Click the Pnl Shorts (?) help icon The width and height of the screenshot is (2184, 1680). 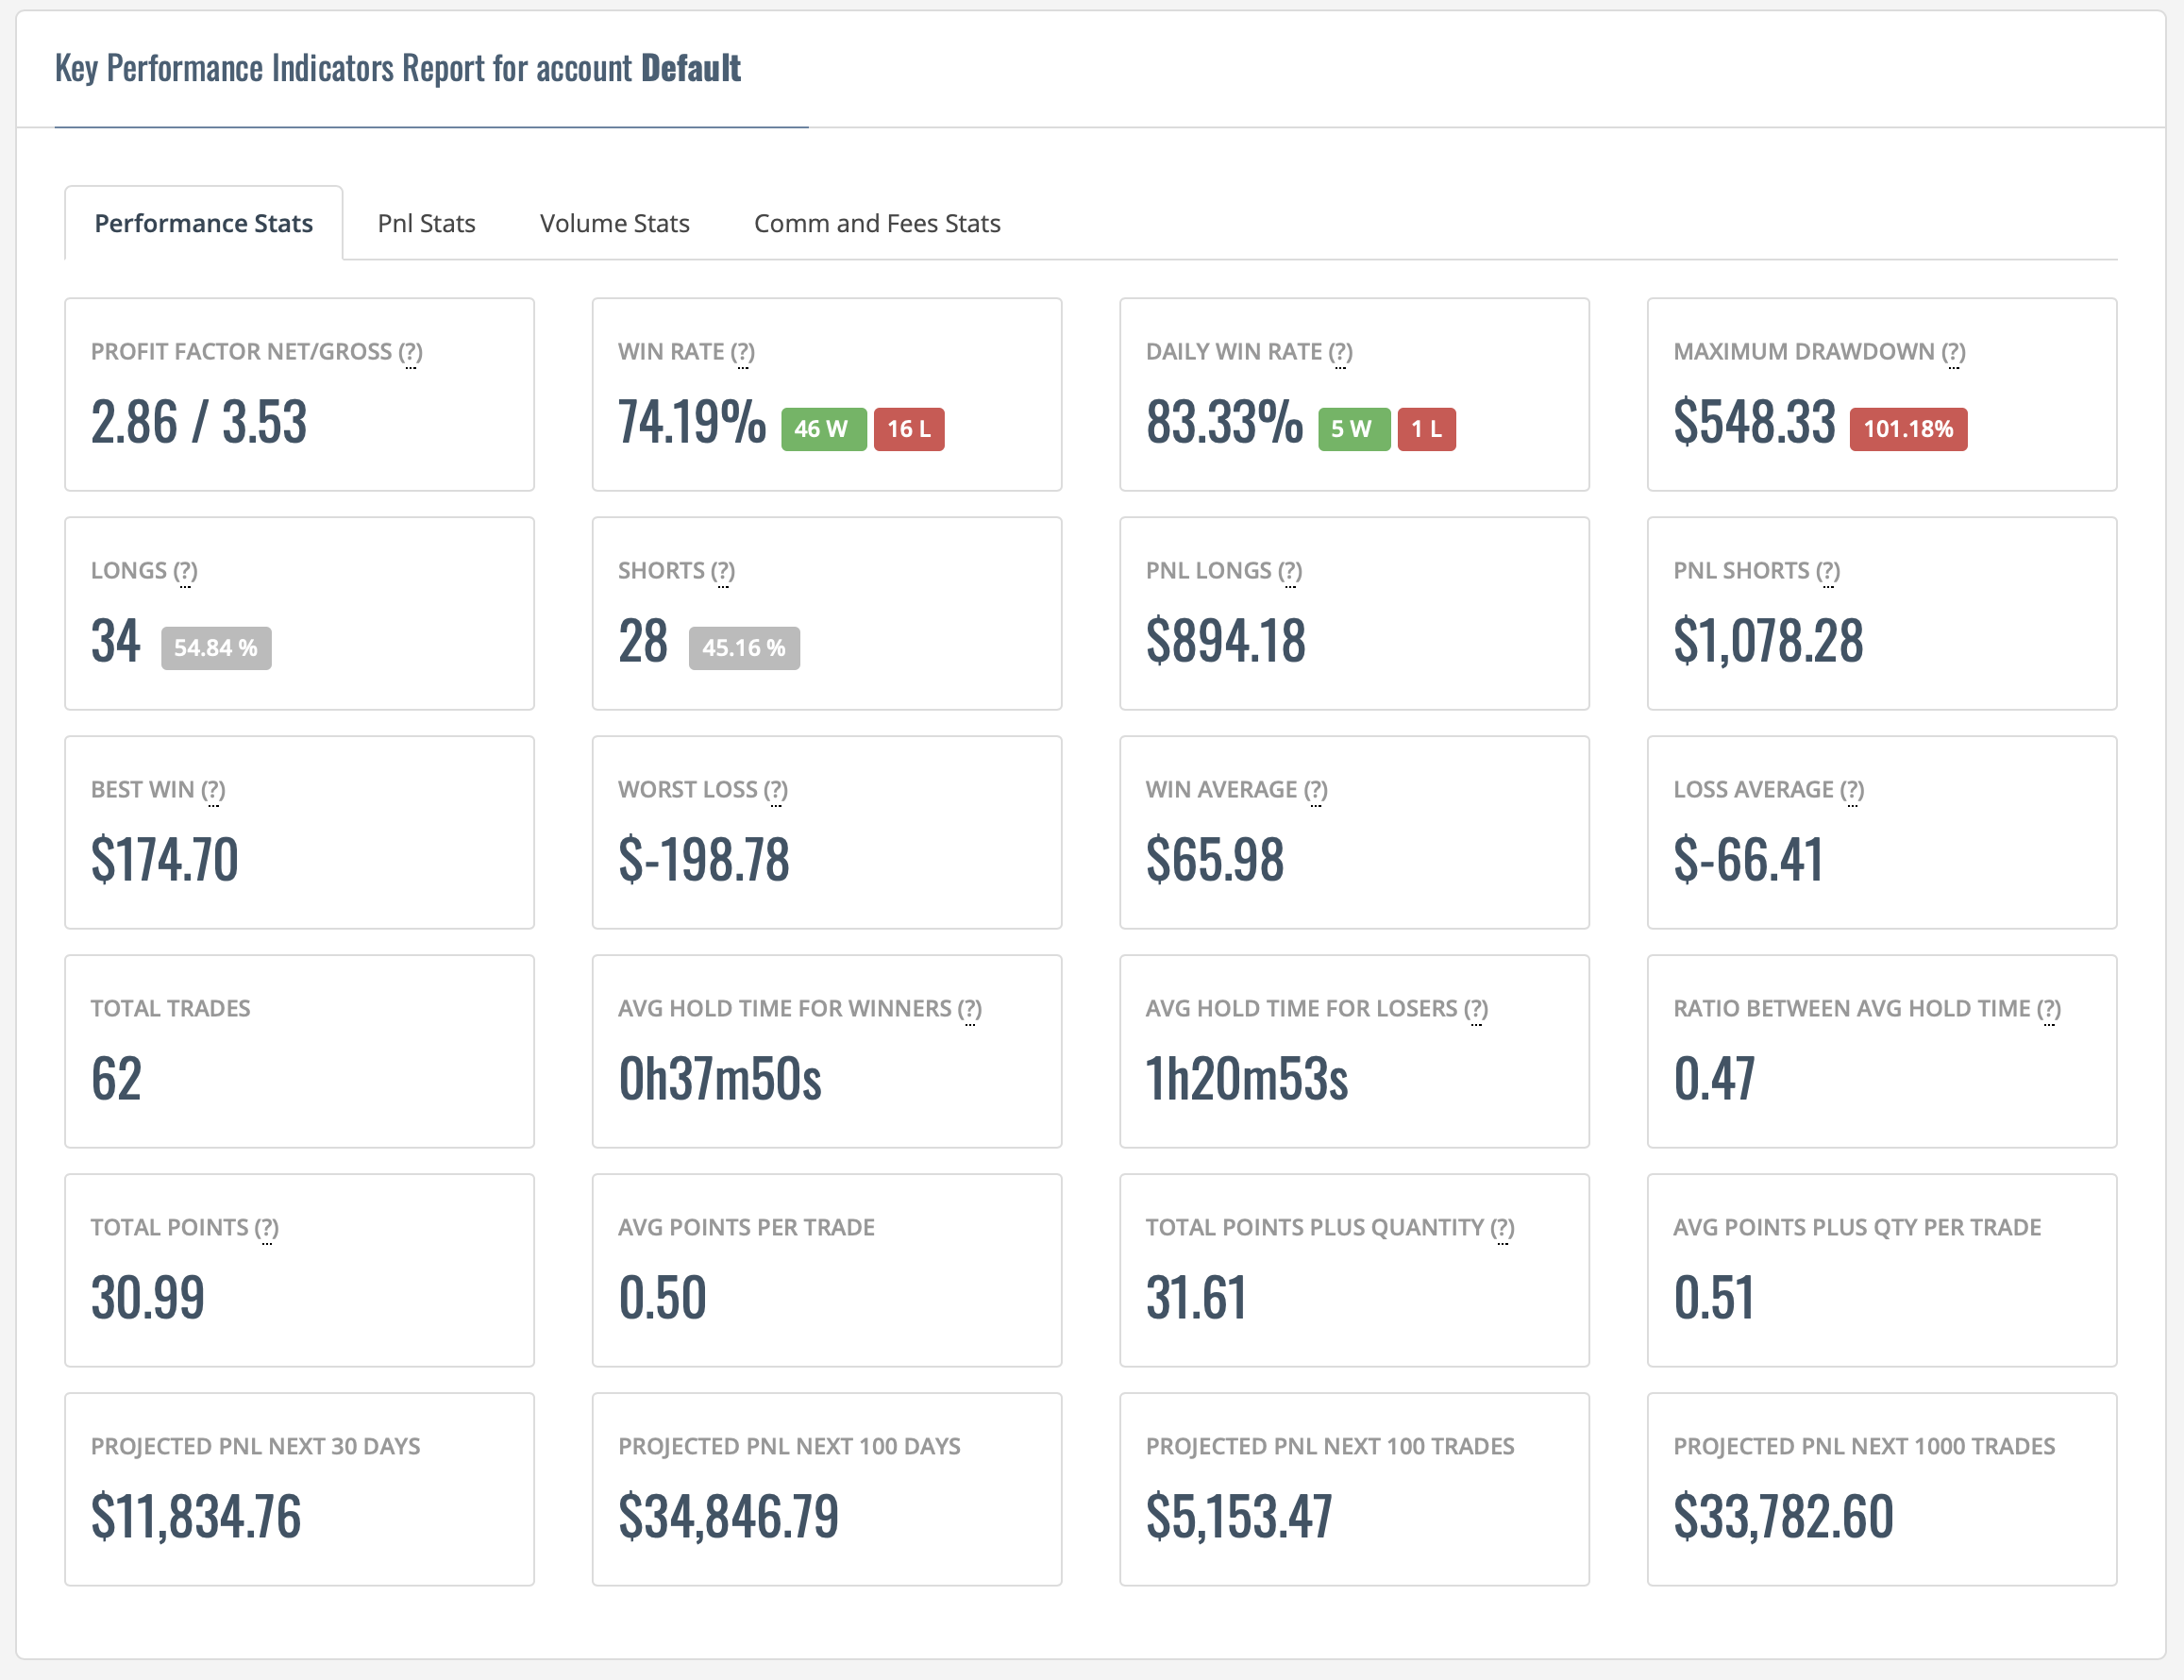1828,571
